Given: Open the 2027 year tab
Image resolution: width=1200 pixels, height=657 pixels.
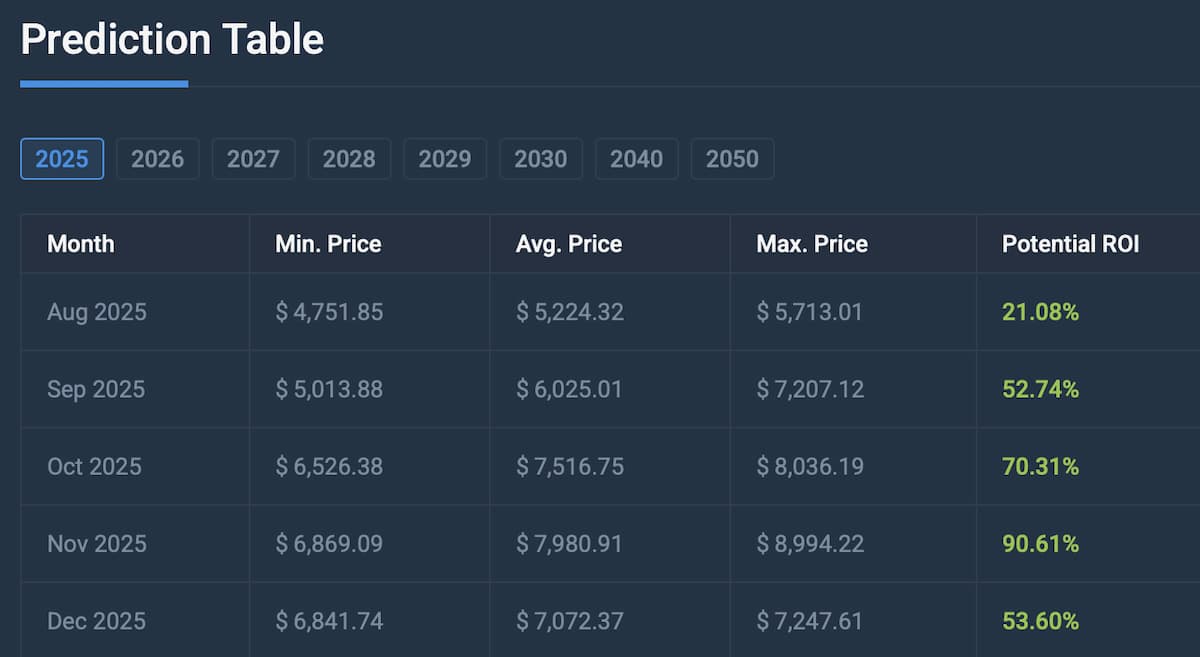Looking at the screenshot, I should point(253,158).
